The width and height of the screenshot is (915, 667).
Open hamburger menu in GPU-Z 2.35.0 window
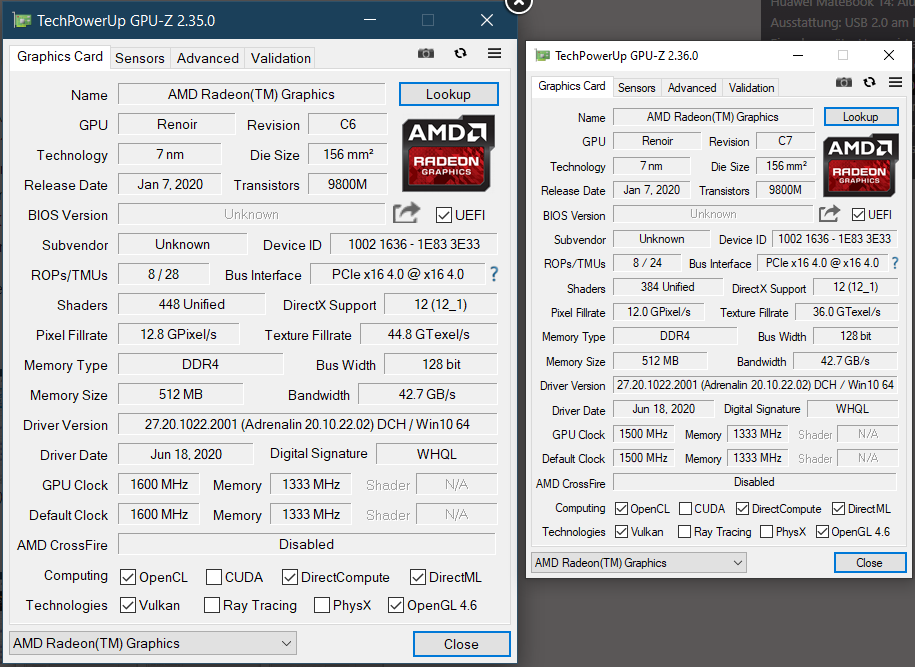[x=494, y=54]
